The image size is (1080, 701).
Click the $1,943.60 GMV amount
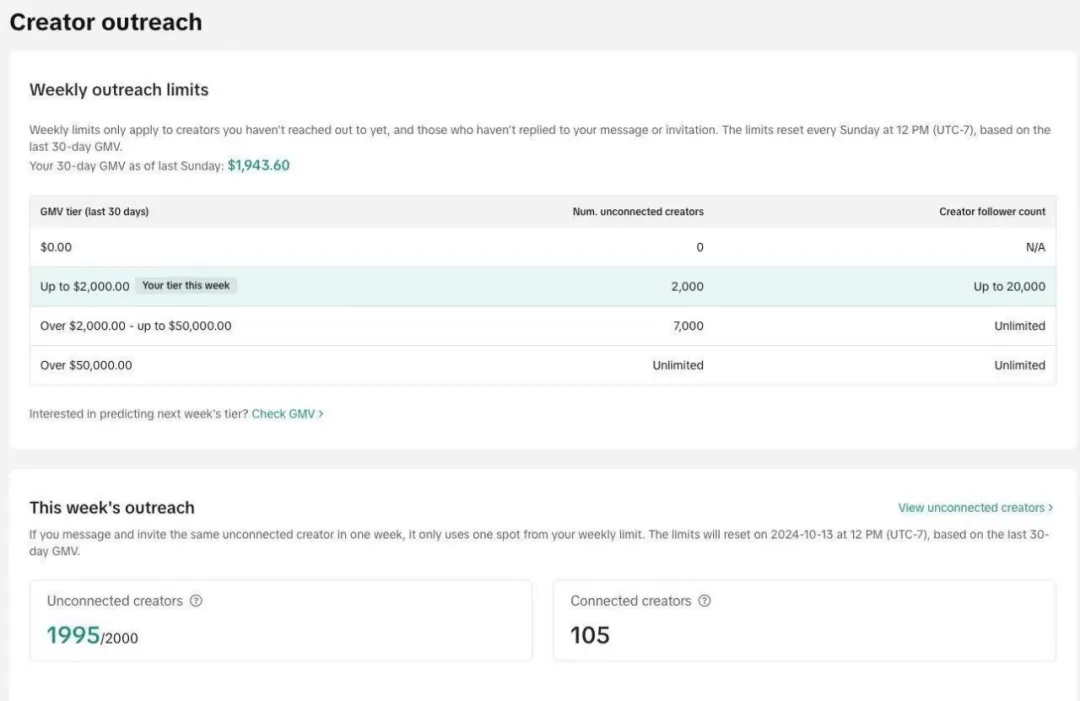pos(258,166)
